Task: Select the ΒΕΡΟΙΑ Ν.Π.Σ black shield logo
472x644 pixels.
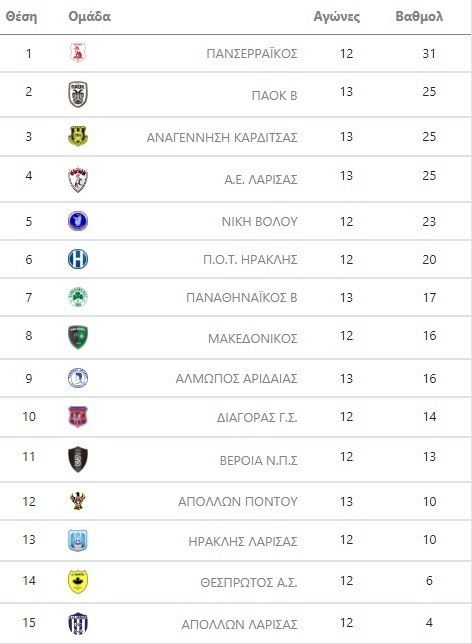Action: 78,459
